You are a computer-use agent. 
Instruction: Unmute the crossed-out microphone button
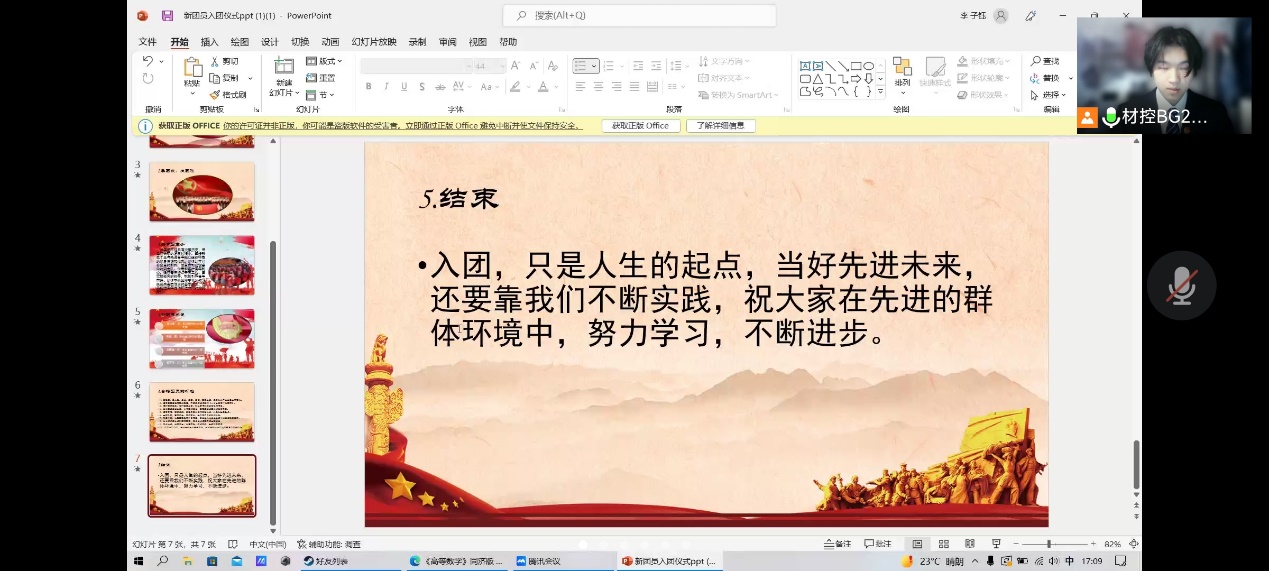point(1181,286)
